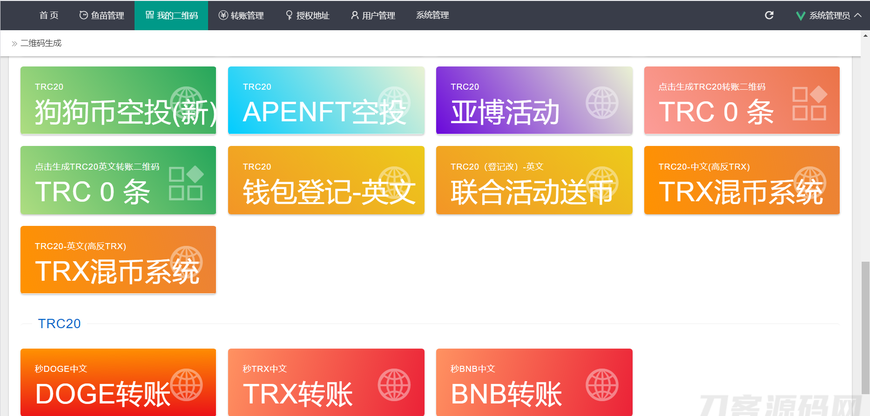Open the 鱼苗管理 menu
Screen dimensions: 870x416
(101, 15)
